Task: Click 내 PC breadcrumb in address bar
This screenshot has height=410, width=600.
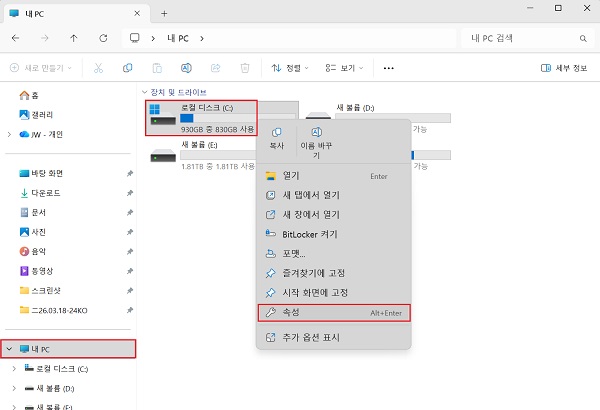Action: tap(178, 38)
